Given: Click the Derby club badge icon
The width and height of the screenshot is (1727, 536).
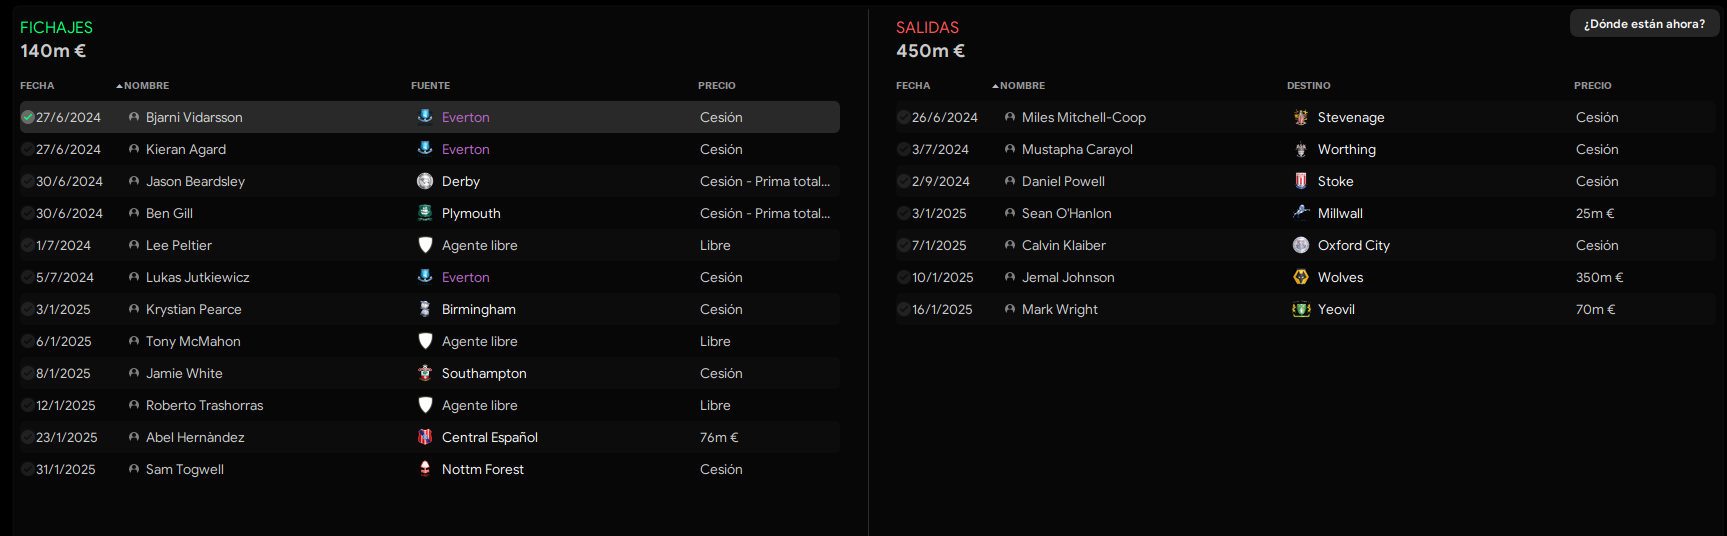Looking at the screenshot, I should (425, 181).
